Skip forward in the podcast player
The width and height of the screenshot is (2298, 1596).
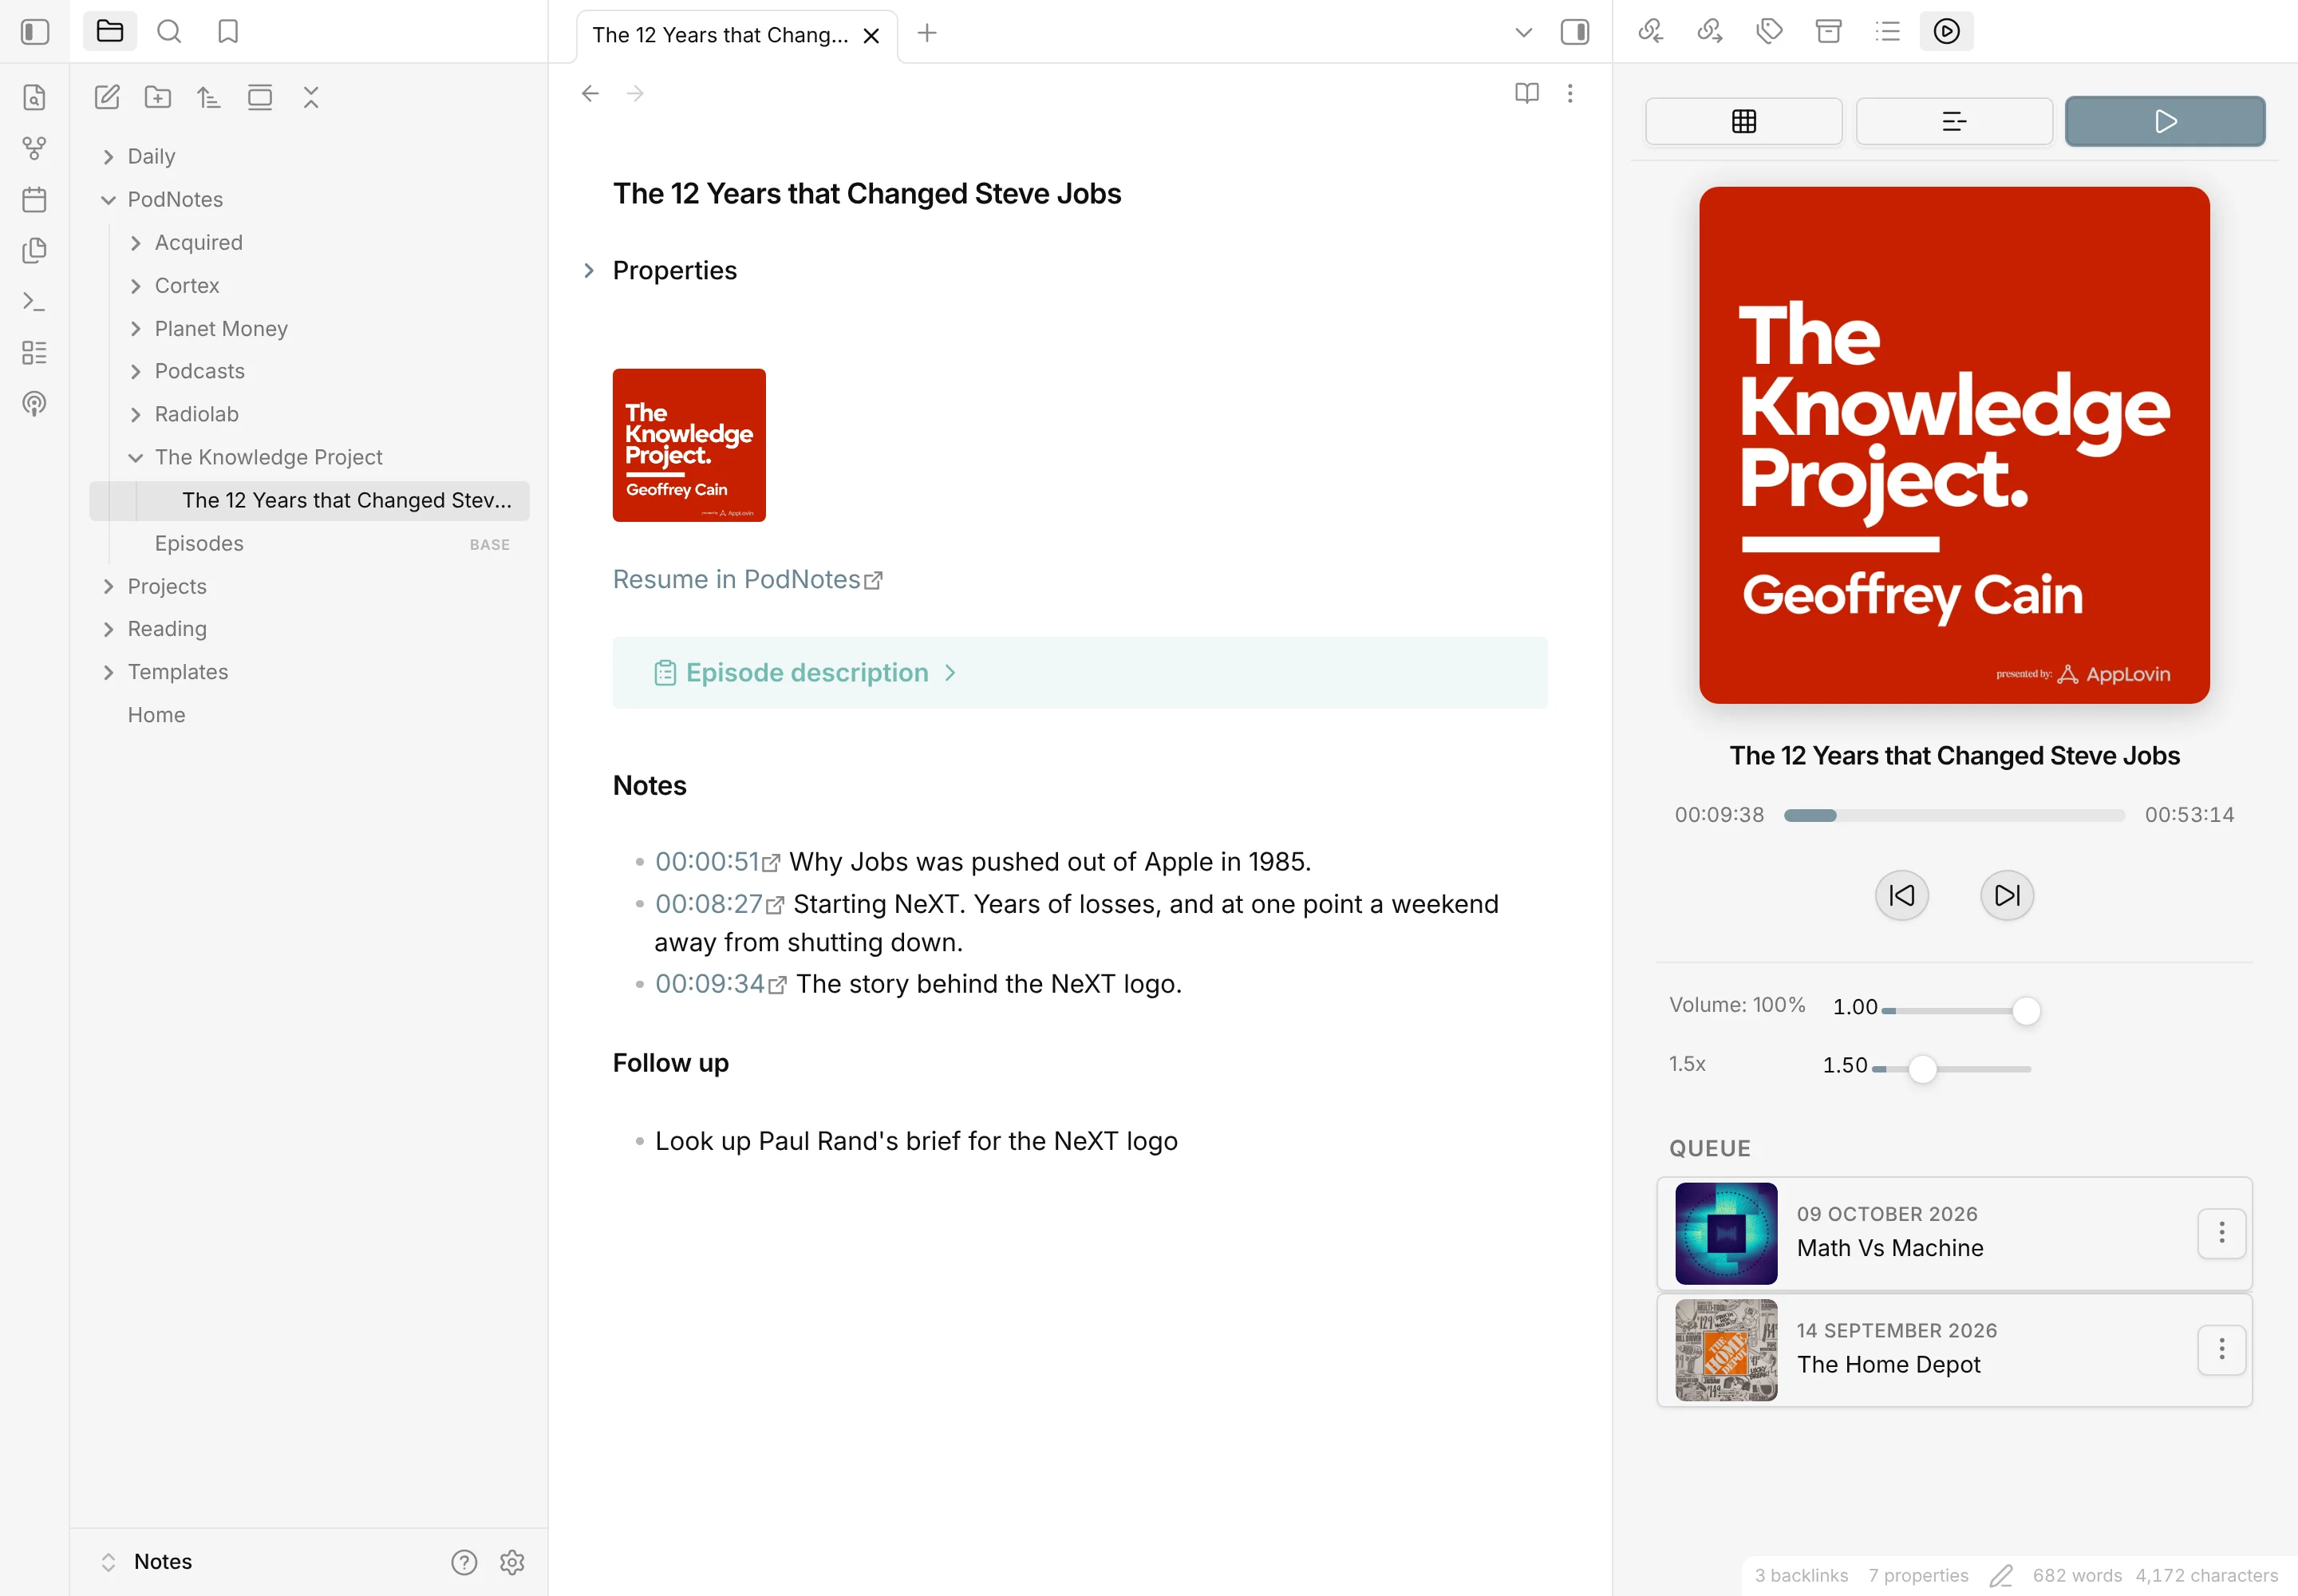tap(2006, 895)
